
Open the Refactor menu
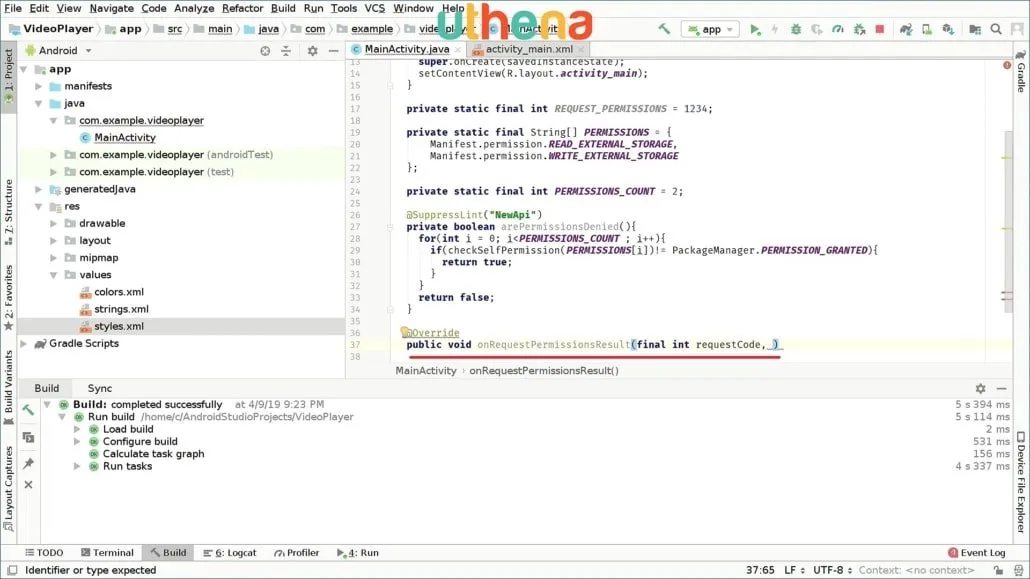(242, 9)
